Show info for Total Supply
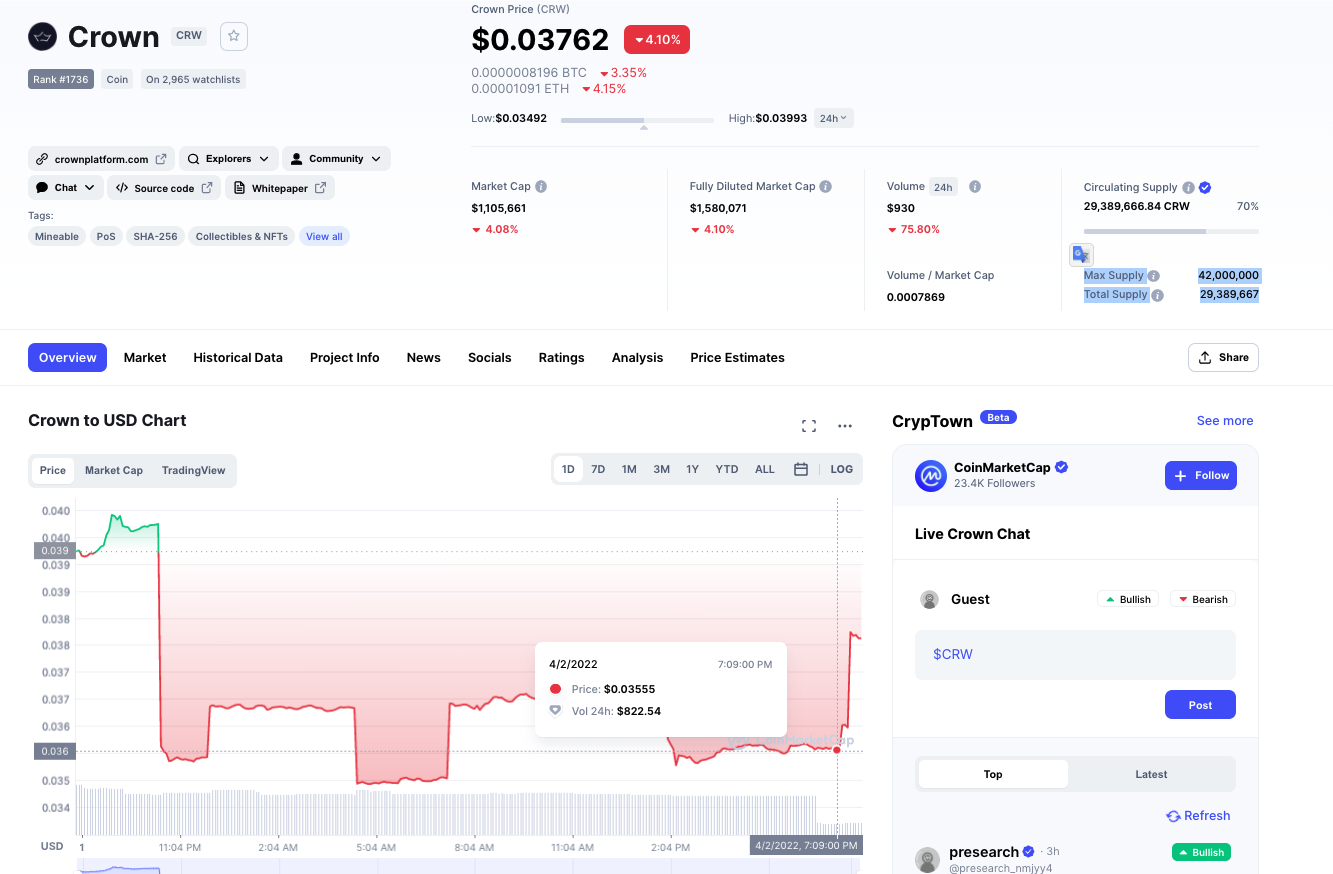 point(1157,296)
